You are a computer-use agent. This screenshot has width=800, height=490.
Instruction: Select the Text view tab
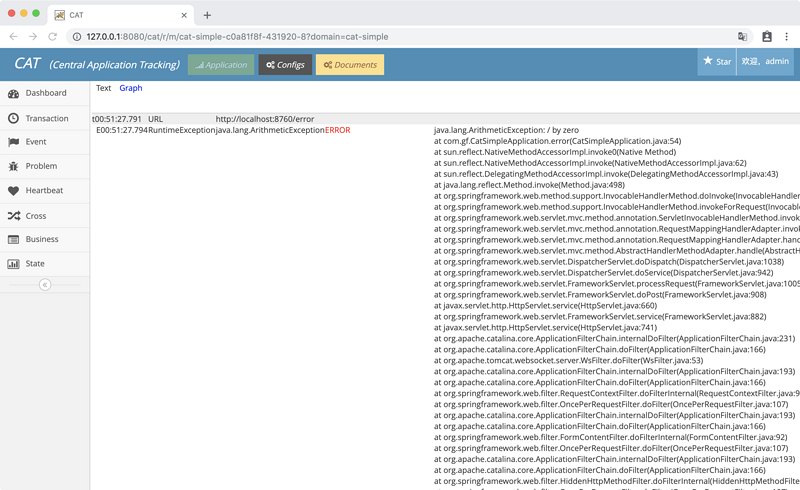pos(103,88)
